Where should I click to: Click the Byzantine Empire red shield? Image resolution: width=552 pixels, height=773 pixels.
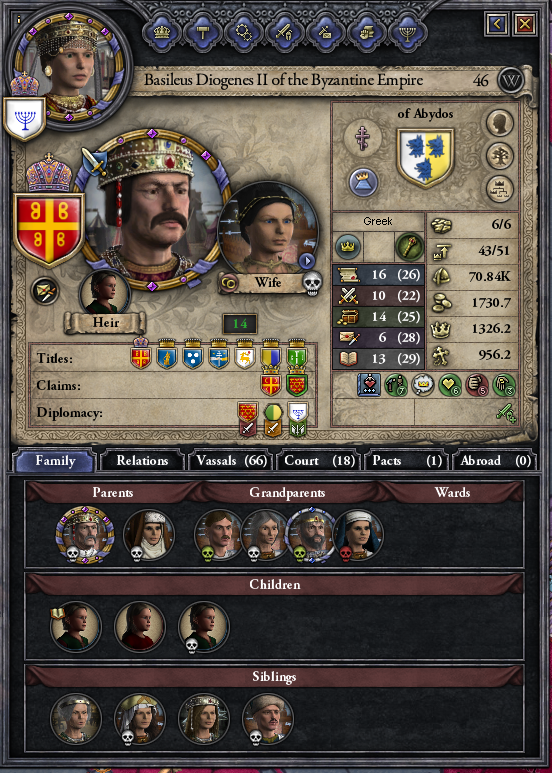click(x=48, y=229)
